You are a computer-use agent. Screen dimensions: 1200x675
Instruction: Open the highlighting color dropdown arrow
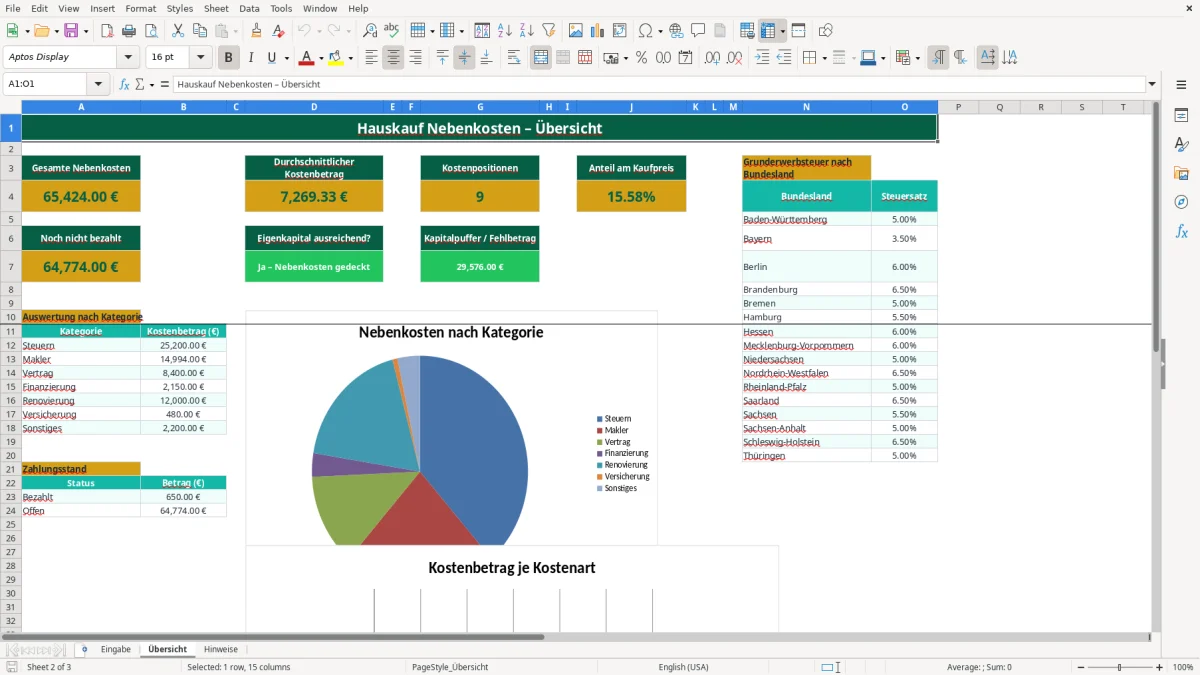(350, 58)
